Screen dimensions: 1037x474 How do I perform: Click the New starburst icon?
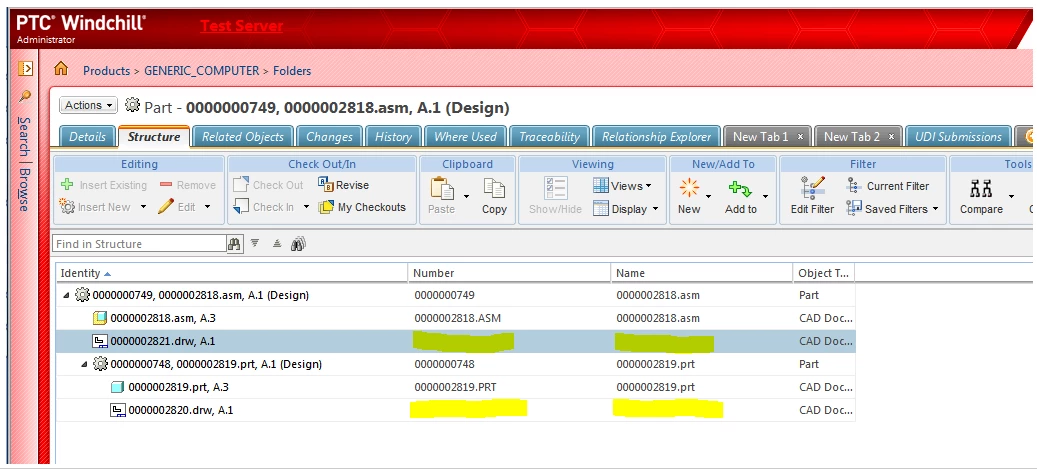pyautogui.click(x=689, y=189)
